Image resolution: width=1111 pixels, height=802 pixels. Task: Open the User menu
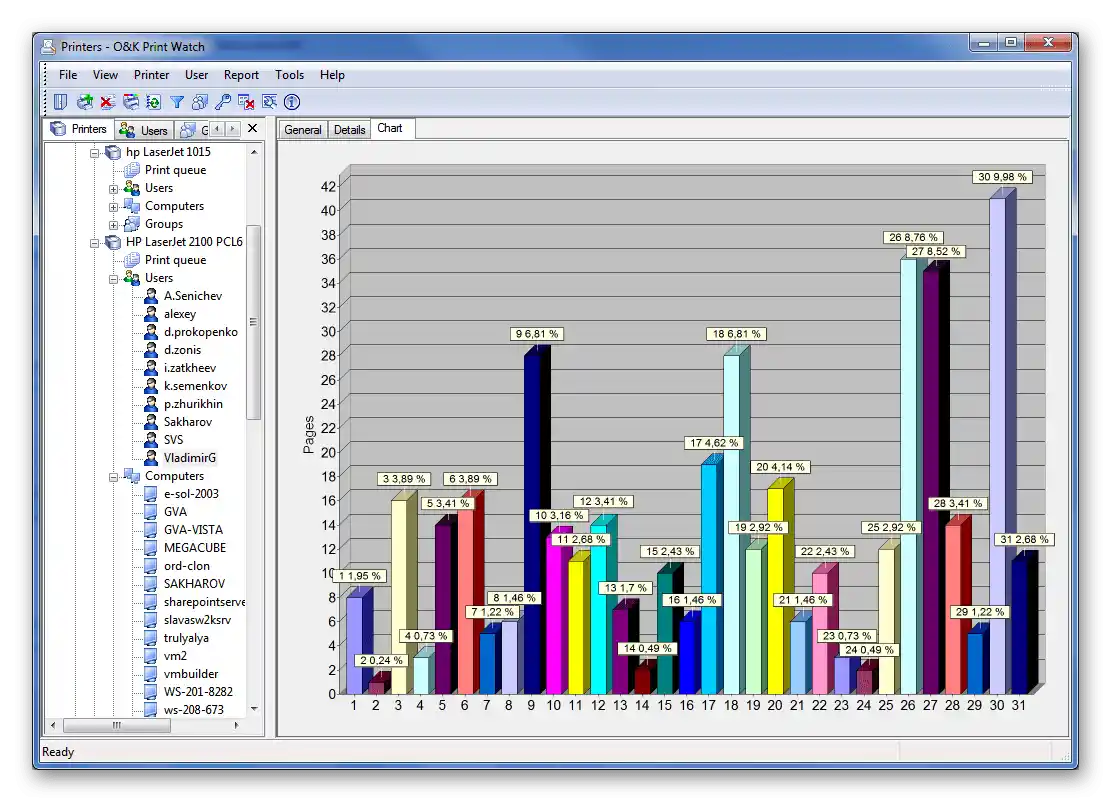tap(196, 74)
